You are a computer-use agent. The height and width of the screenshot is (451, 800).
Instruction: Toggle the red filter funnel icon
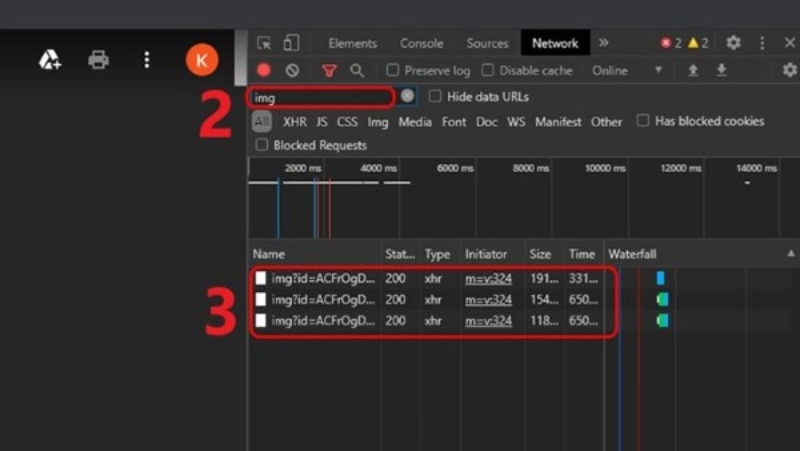point(329,70)
